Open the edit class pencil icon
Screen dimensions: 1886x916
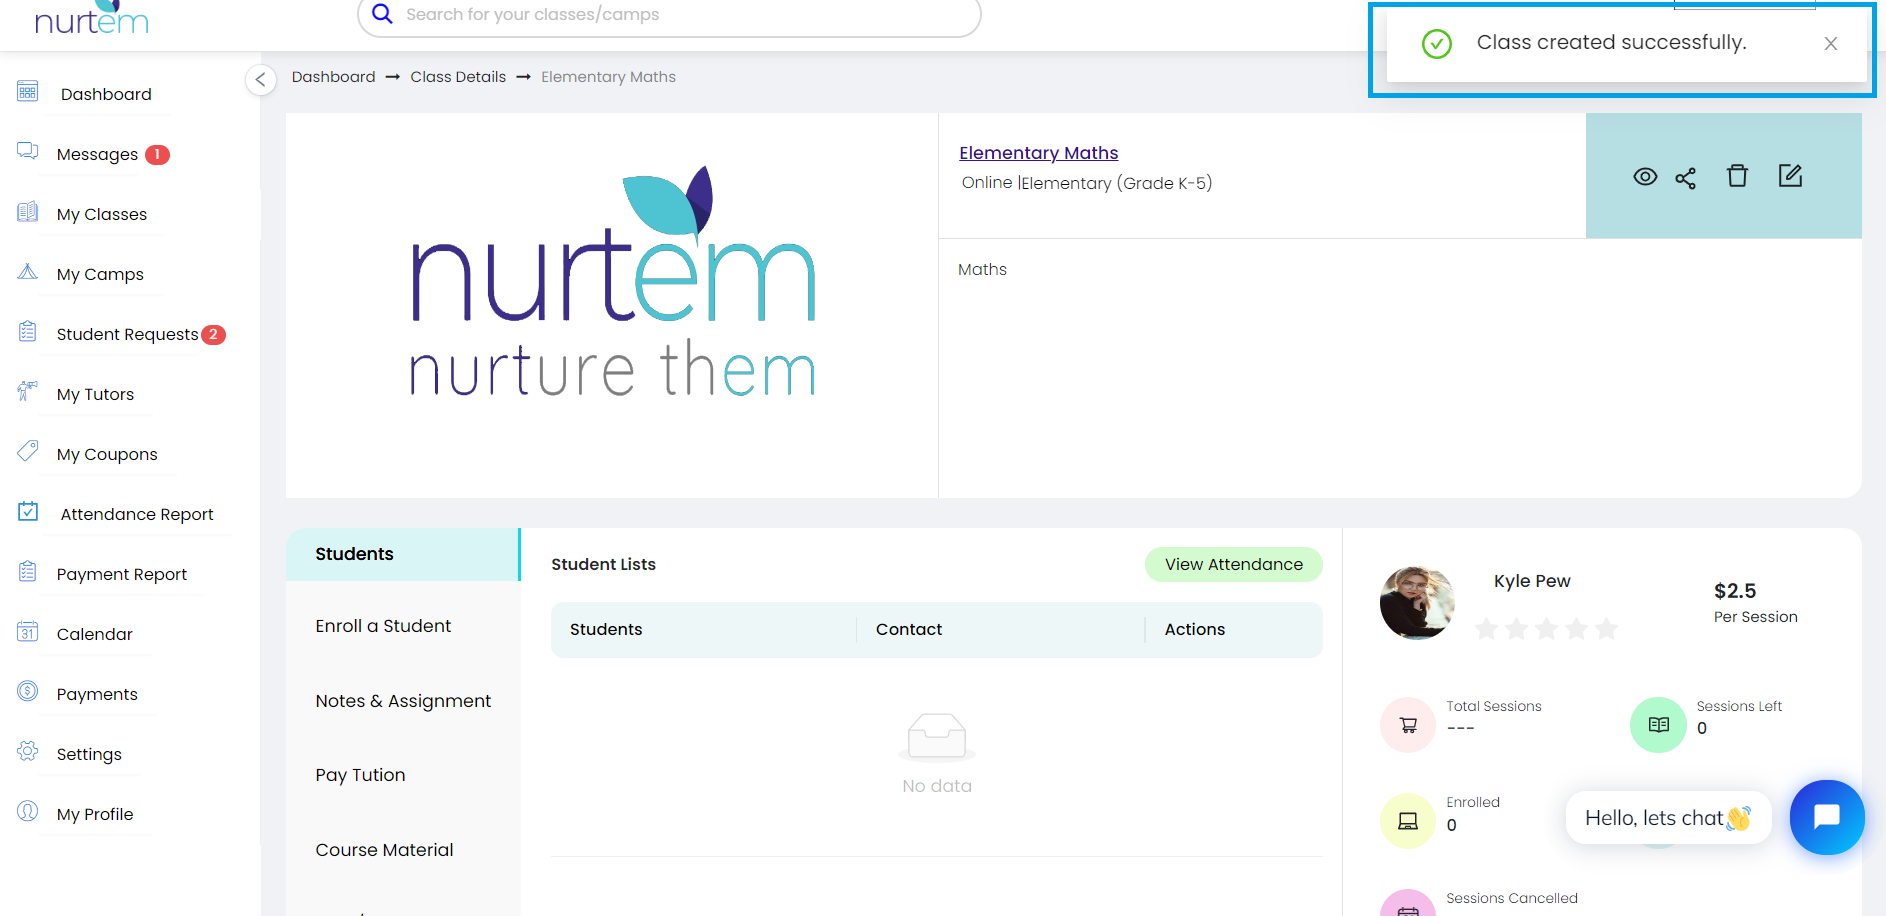point(1790,176)
